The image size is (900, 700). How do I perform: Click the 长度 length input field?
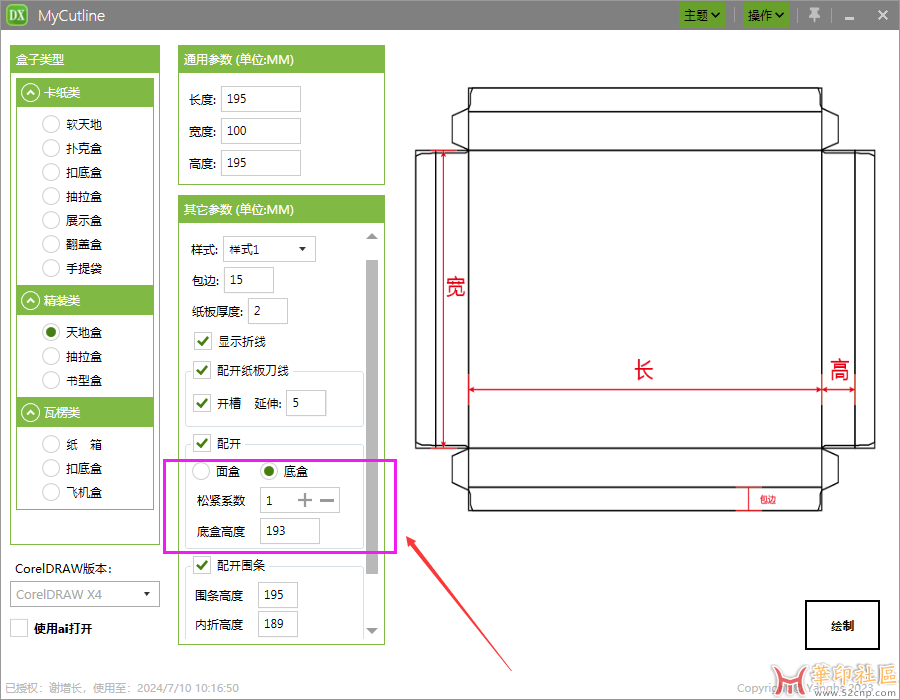coord(260,99)
